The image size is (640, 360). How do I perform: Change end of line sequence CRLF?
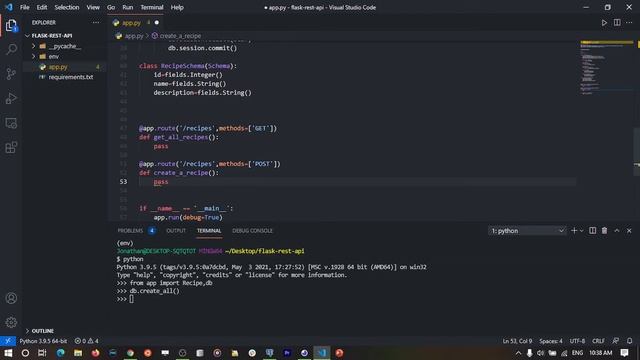click(x=598, y=341)
